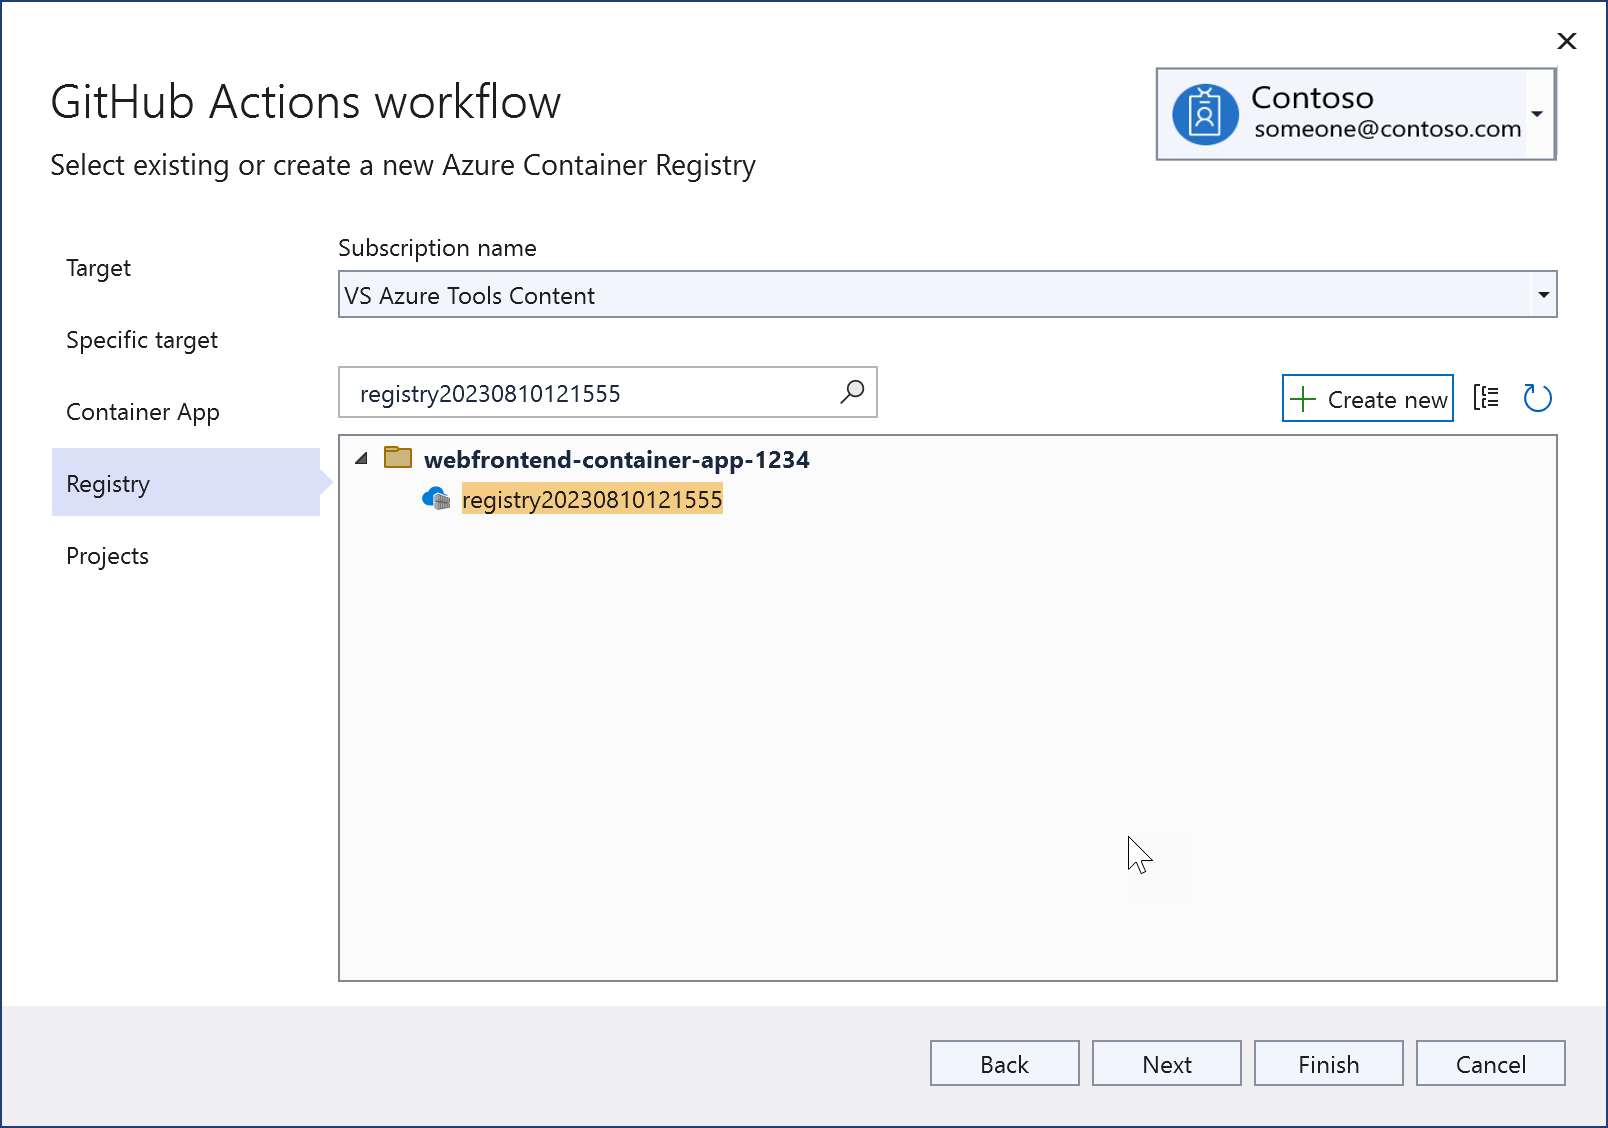Open the Contoso account switcher dropdown

1538,113
